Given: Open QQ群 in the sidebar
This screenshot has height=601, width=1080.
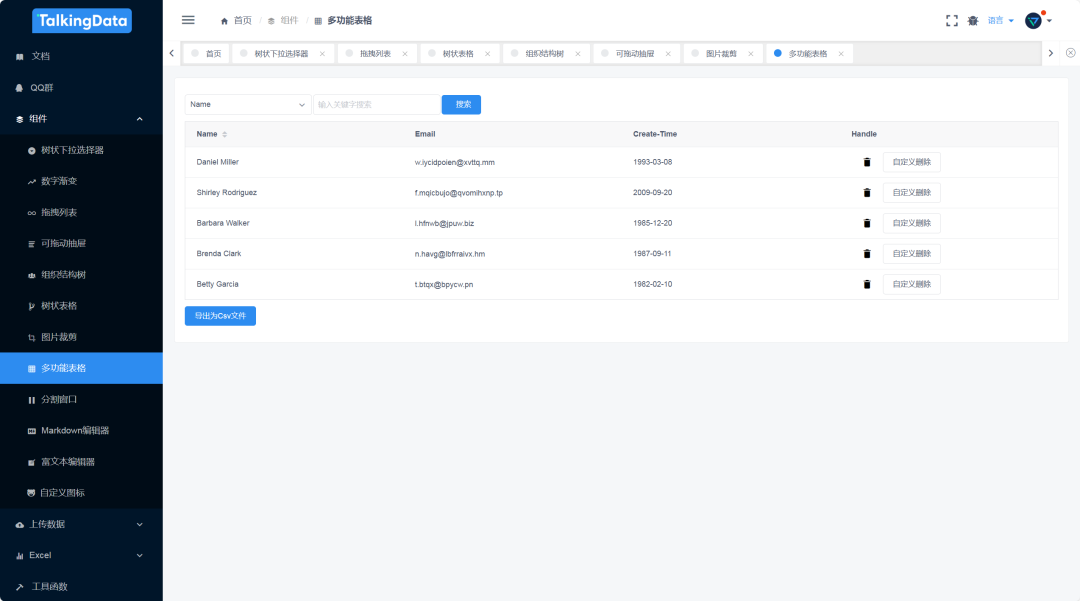Looking at the screenshot, I should pyautogui.click(x=81, y=87).
